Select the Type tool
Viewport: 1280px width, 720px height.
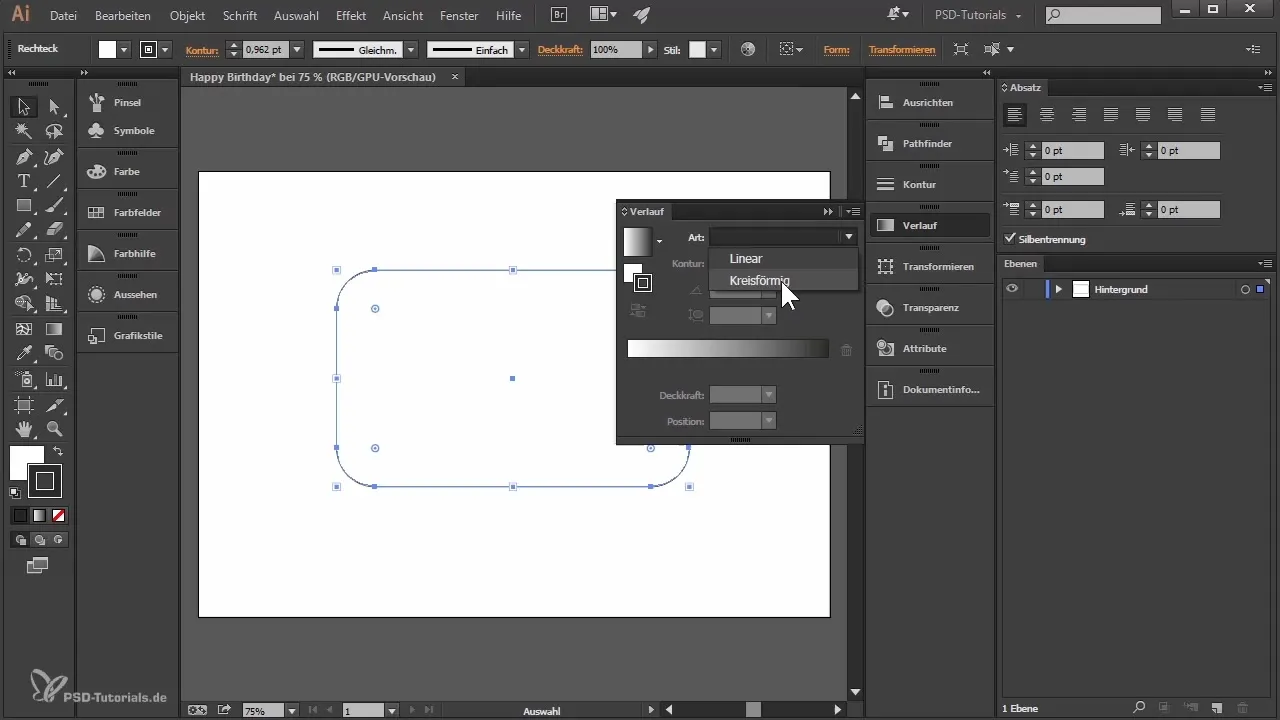[24, 181]
